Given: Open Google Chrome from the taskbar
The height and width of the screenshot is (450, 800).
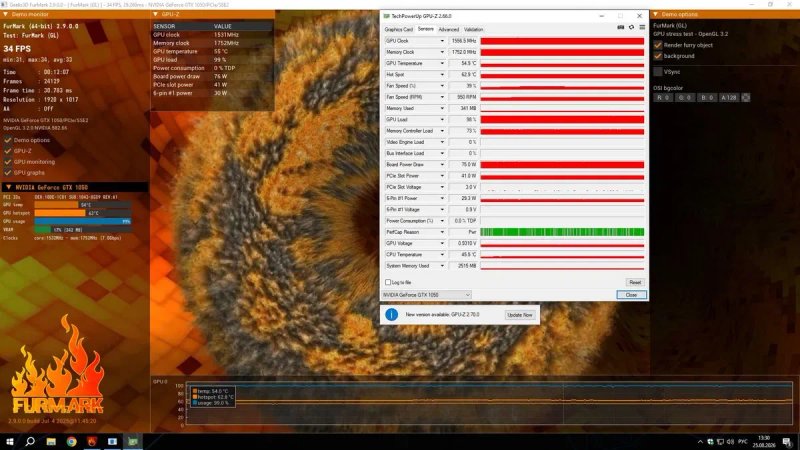Looking at the screenshot, I should tap(71, 442).
